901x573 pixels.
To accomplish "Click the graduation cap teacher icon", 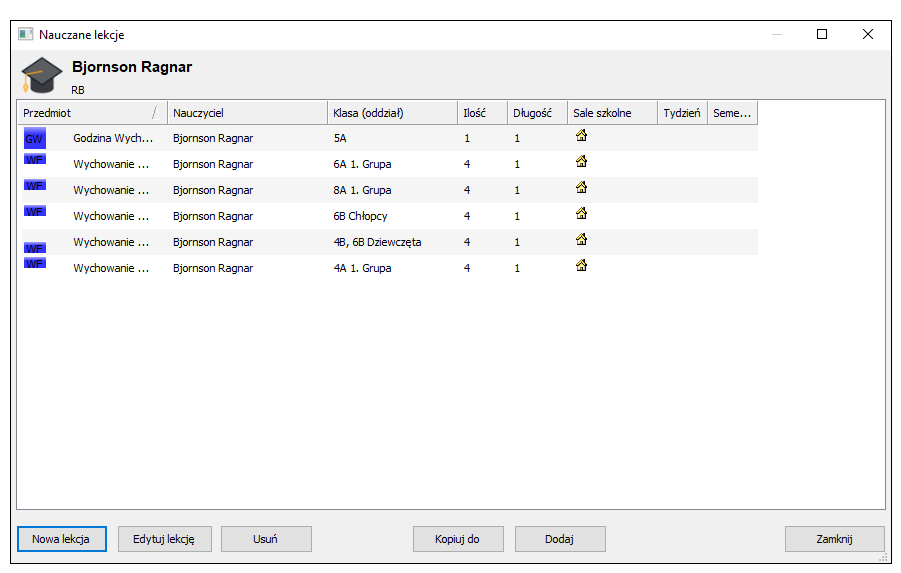I will (41, 75).
